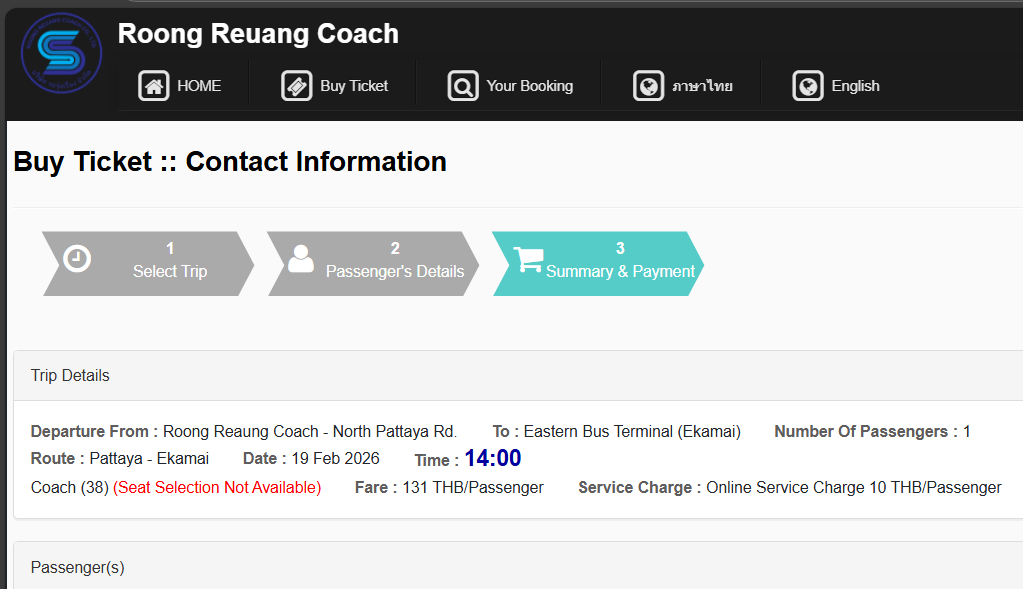Click the clock icon on Select Trip step
The height and width of the screenshot is (589, 1023).
77,258
